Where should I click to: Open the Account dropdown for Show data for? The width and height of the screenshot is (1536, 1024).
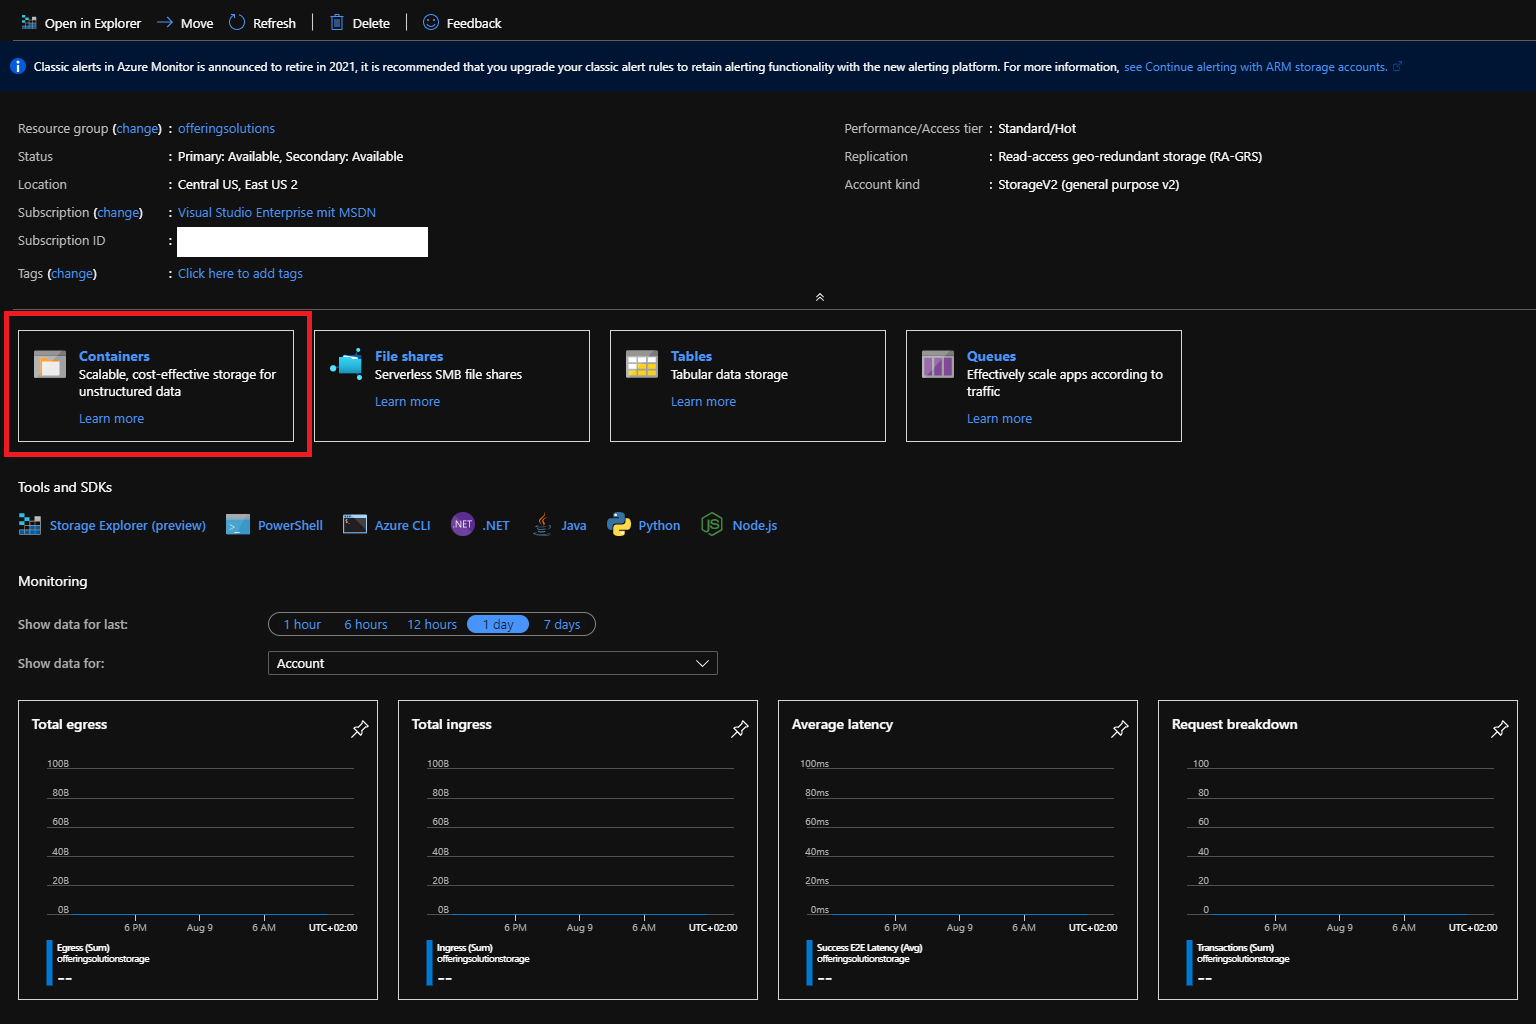(493, 663)
